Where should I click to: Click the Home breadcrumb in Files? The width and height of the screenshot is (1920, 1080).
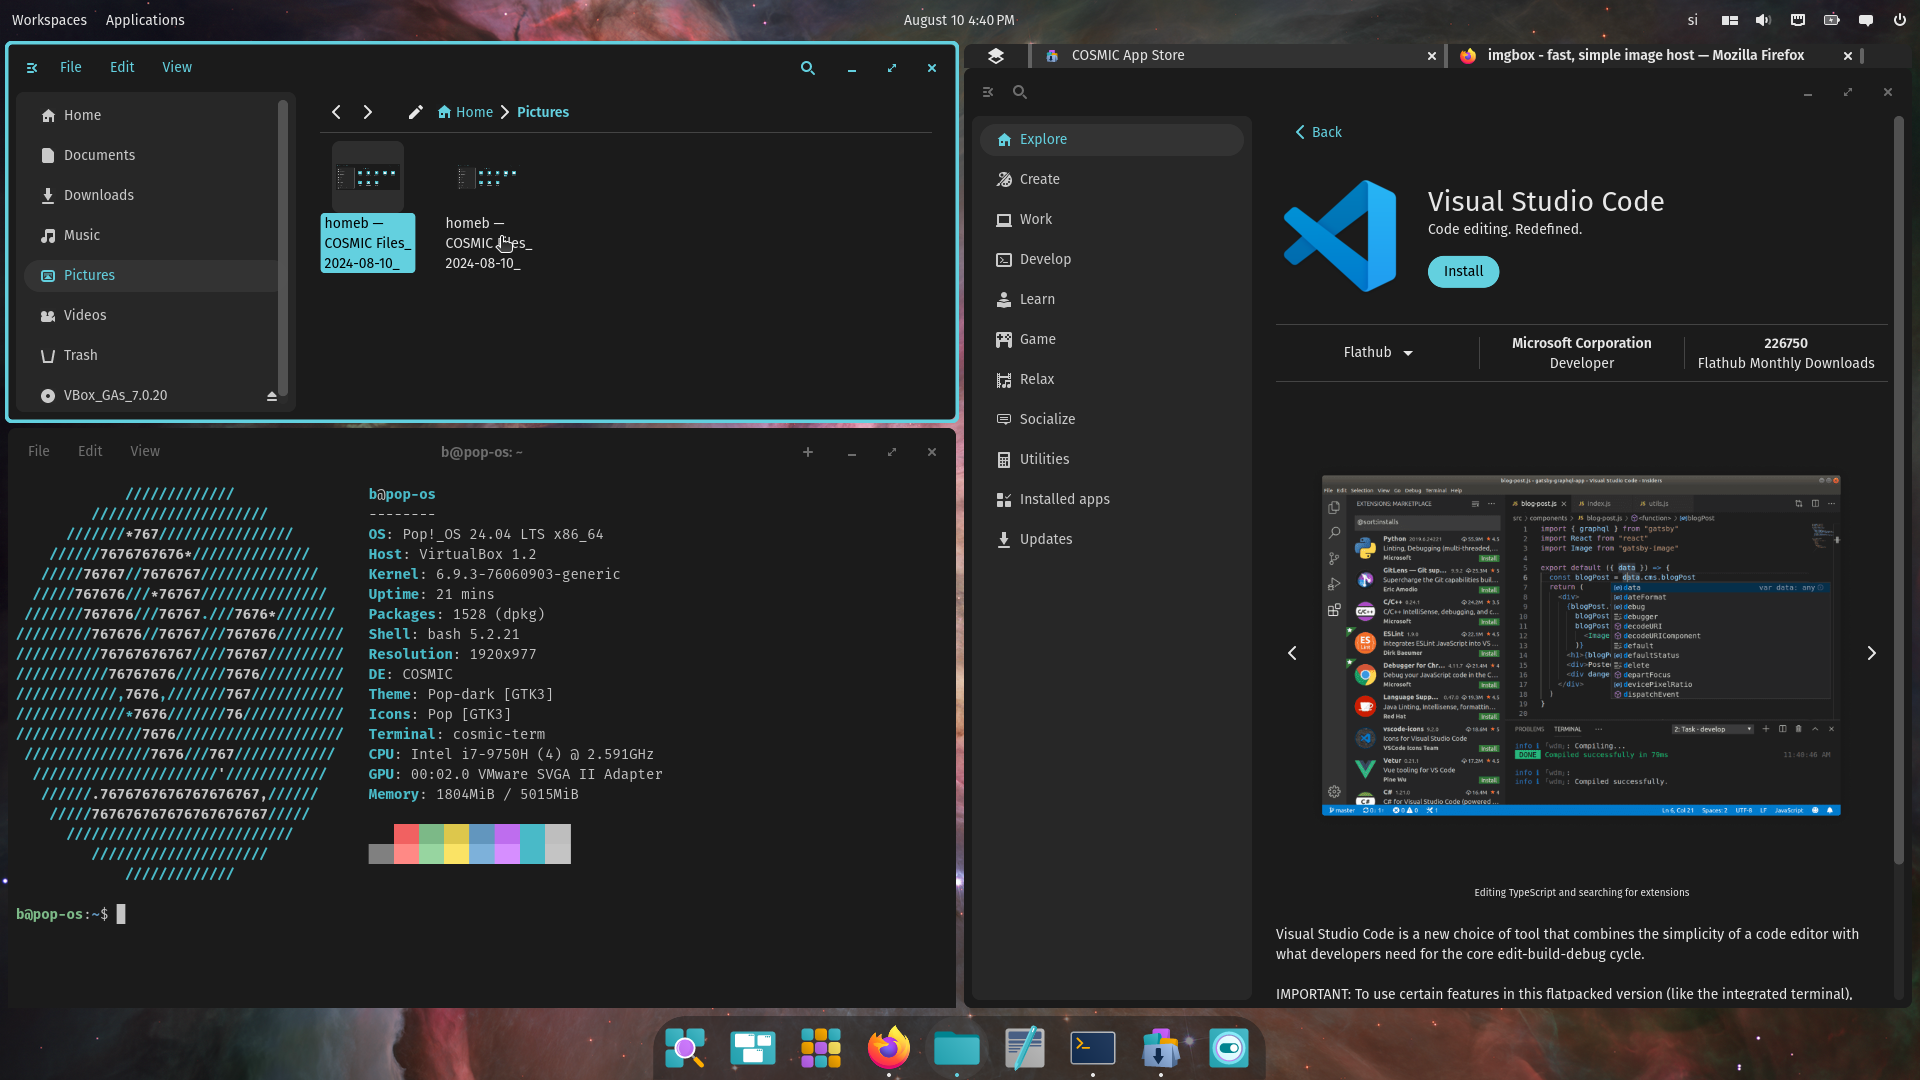tap(466, 112)
